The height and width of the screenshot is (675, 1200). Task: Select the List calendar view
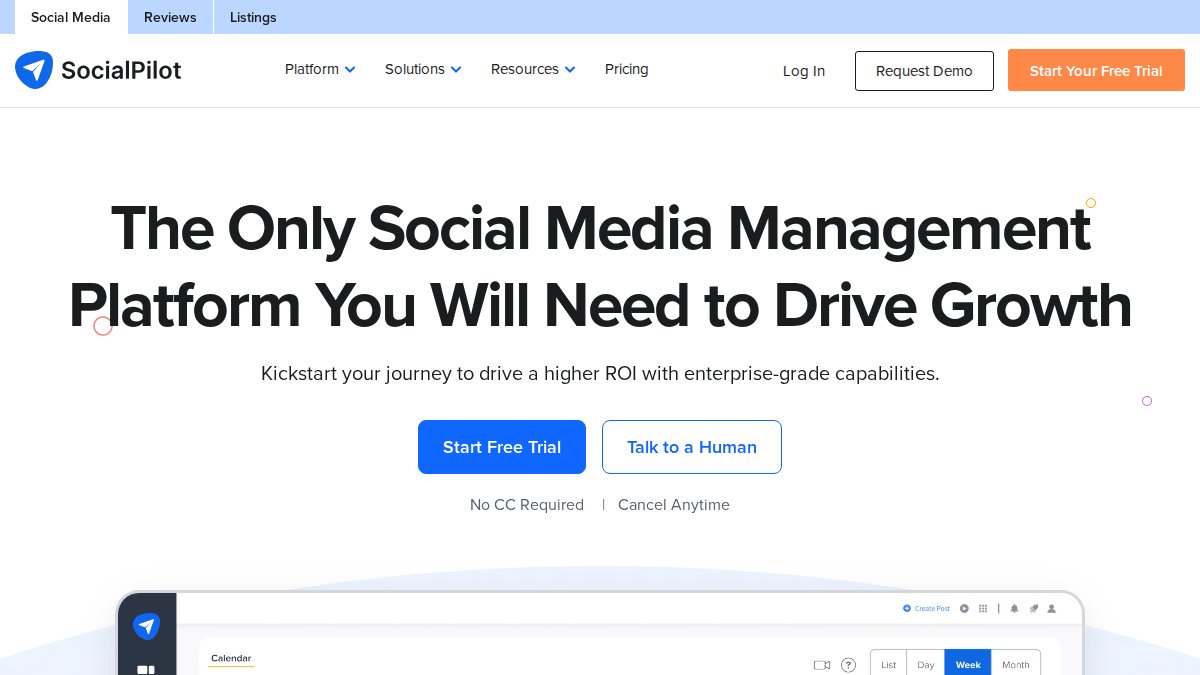tap(888, 664)
